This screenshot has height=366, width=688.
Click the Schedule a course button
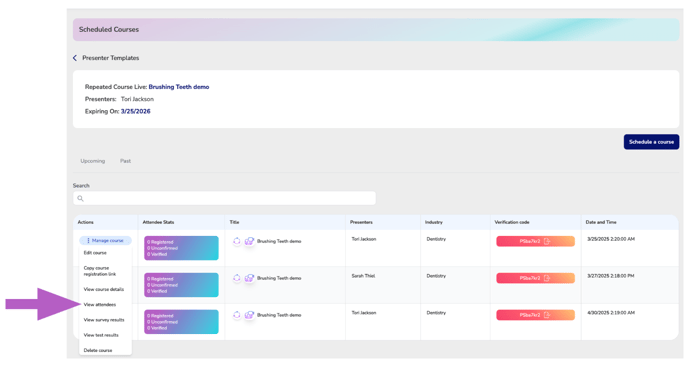pos(651,142)
